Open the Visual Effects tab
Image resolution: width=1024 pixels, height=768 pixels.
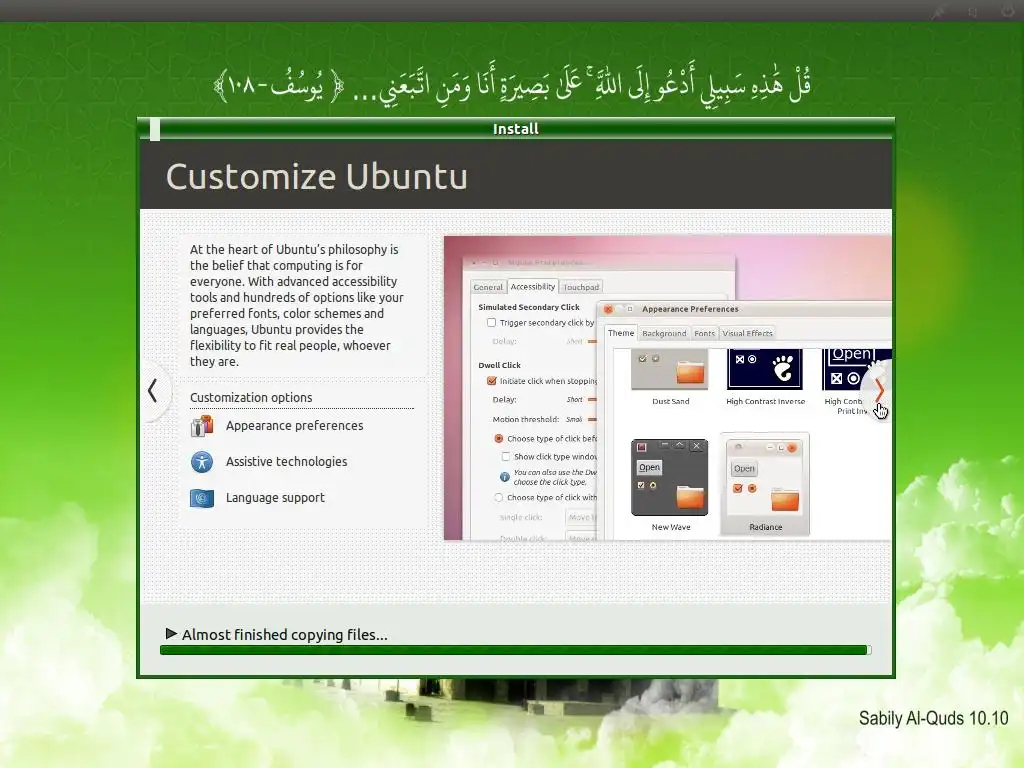pos(747,333)
